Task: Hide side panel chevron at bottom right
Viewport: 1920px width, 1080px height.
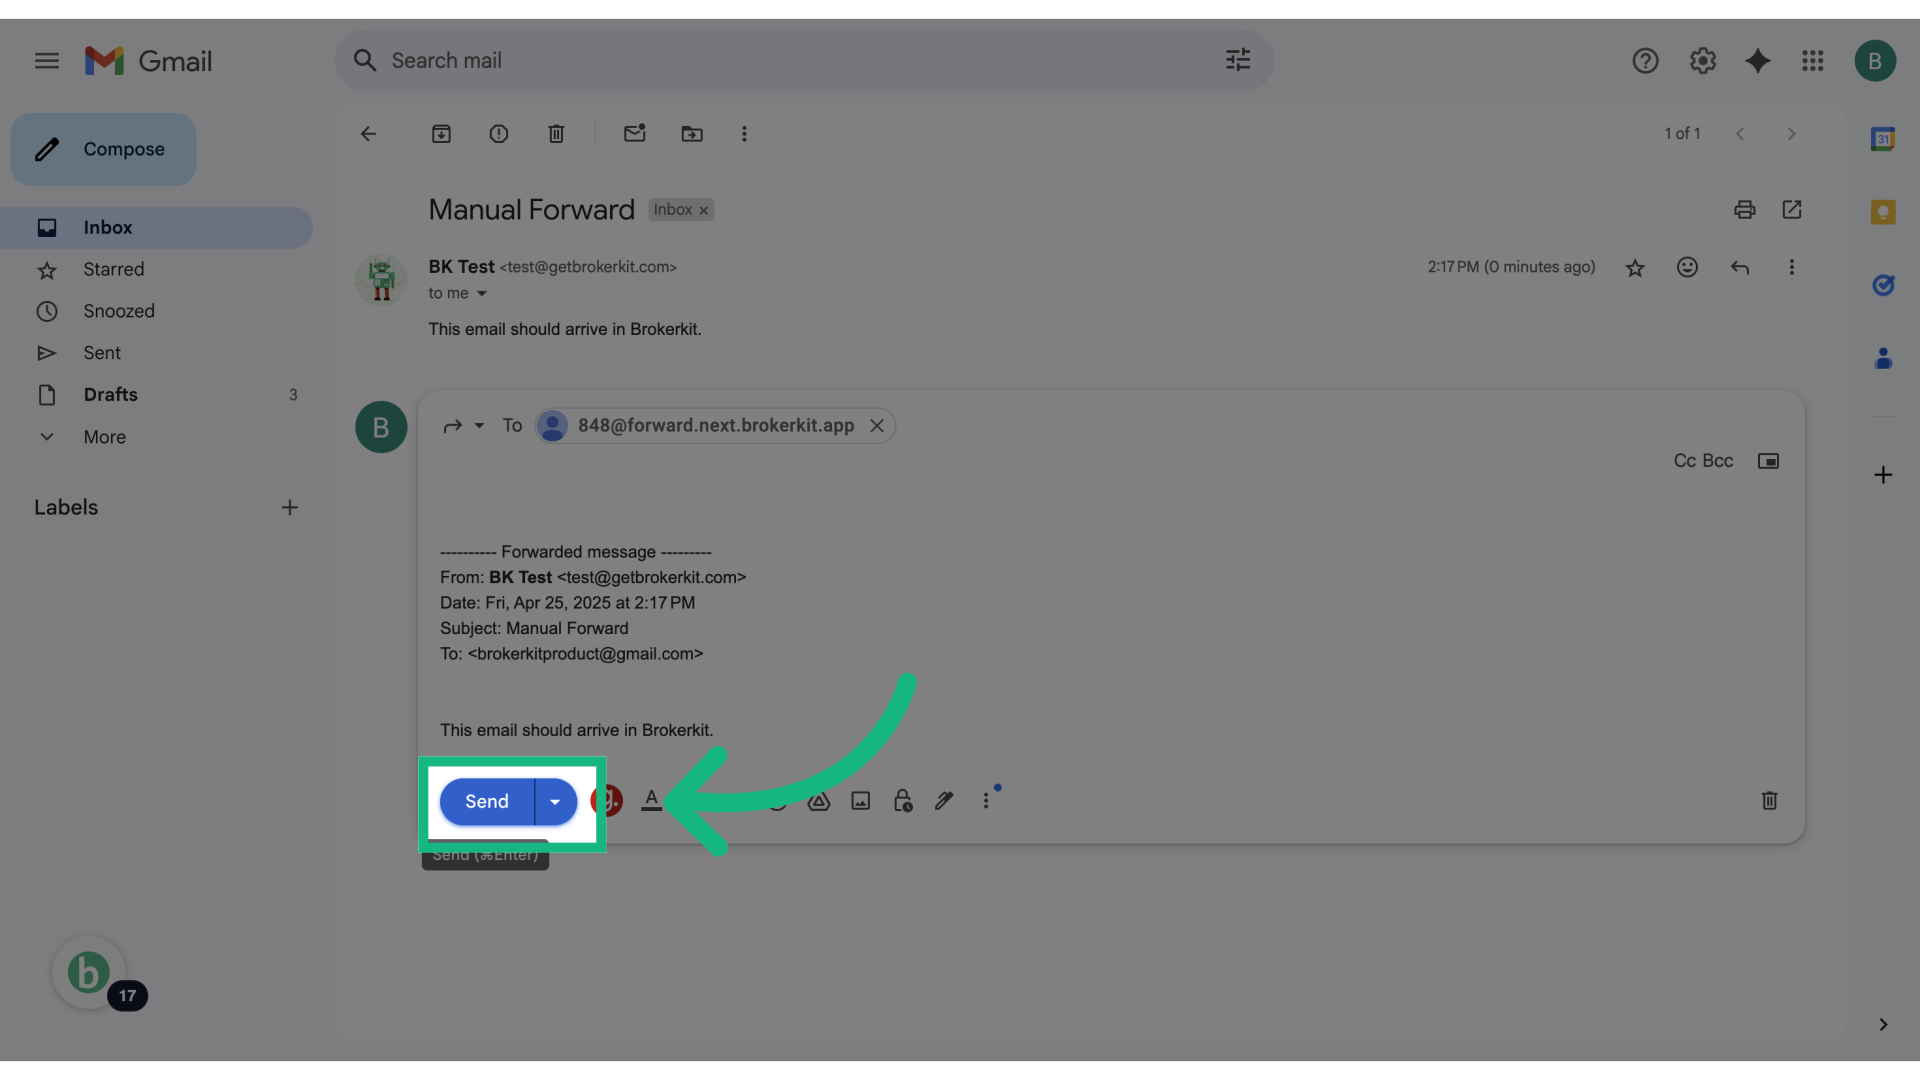Action: (x=1884, y=1025)
